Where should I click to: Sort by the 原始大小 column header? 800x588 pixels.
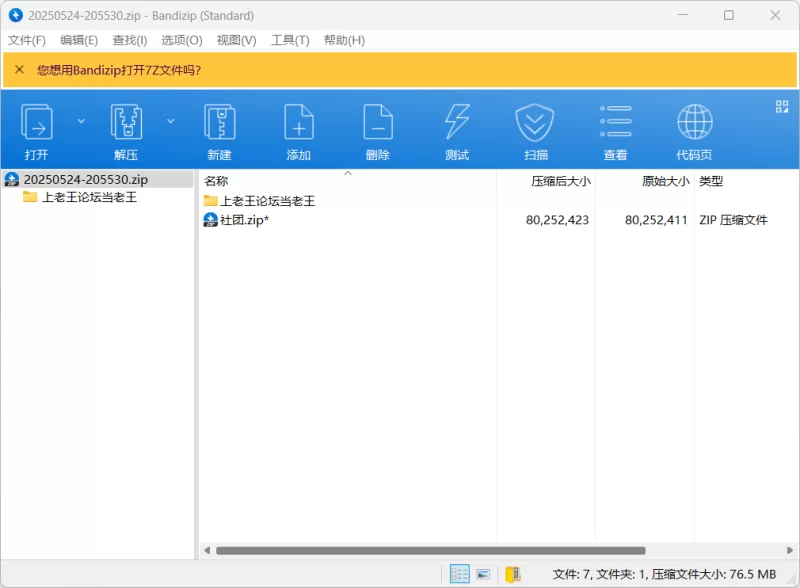click(644, 181)
